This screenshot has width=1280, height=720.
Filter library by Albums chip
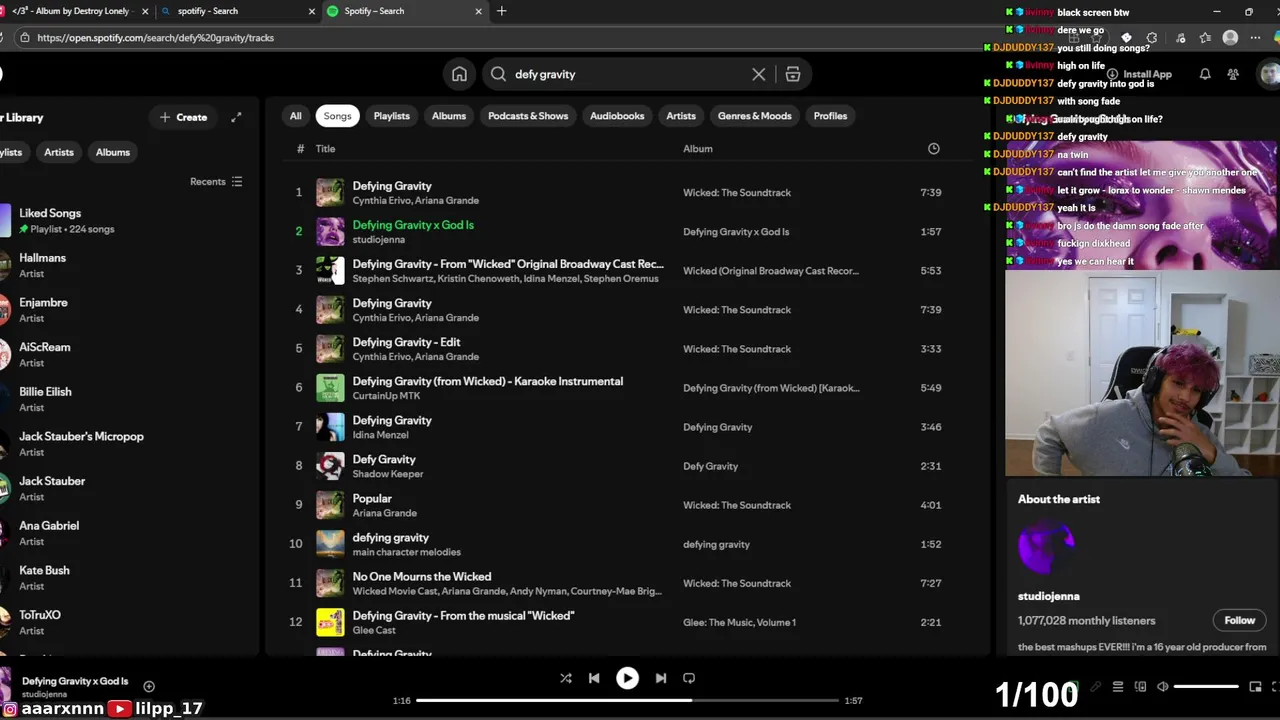pos(112,152)
